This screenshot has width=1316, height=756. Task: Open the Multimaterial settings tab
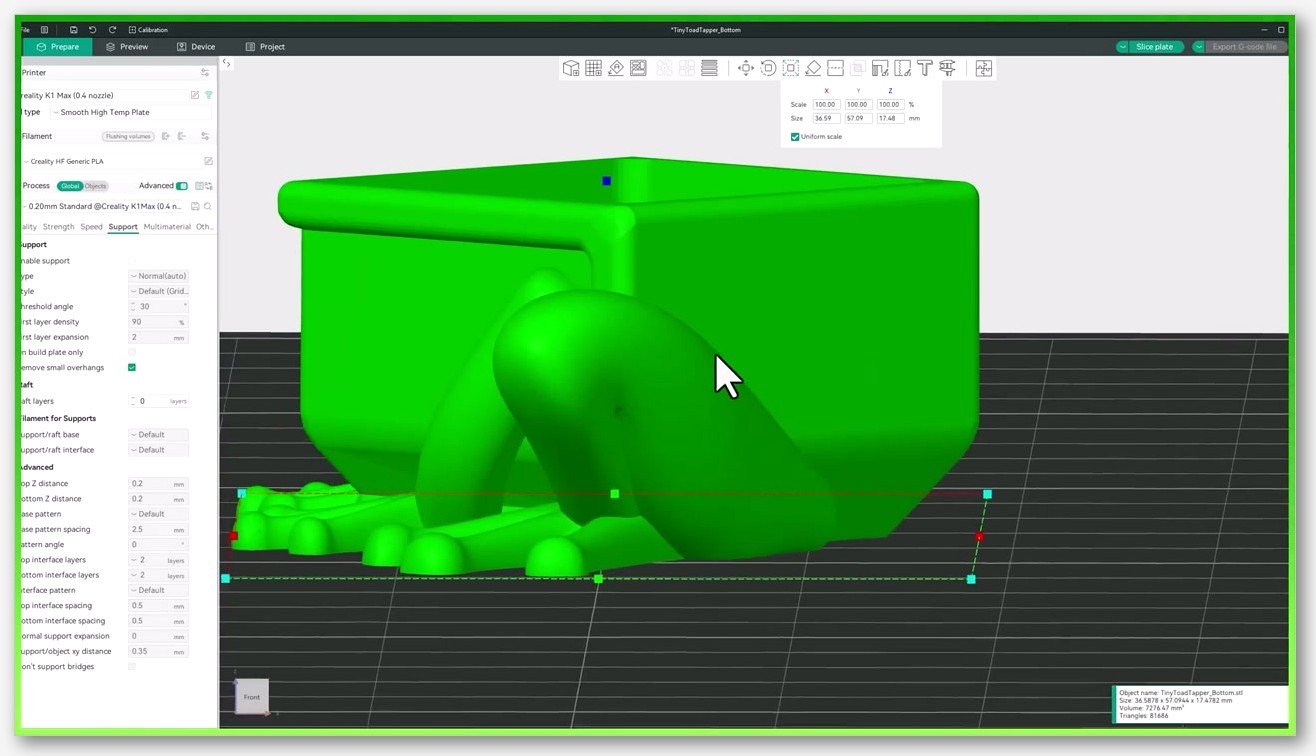[167, 227]
